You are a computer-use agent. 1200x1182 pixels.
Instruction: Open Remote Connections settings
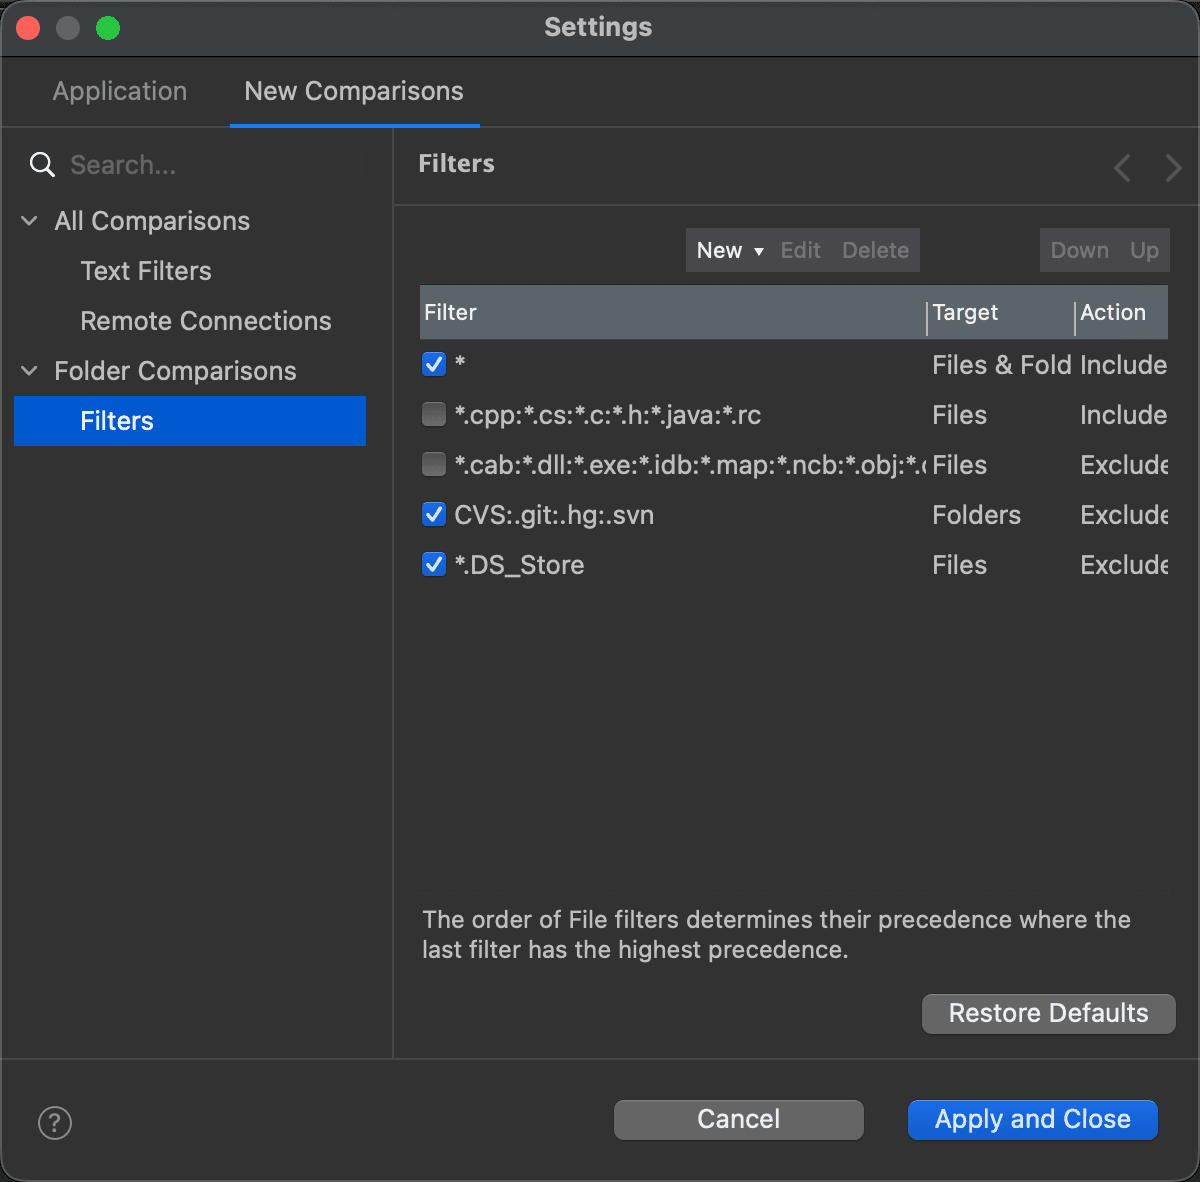206,321
